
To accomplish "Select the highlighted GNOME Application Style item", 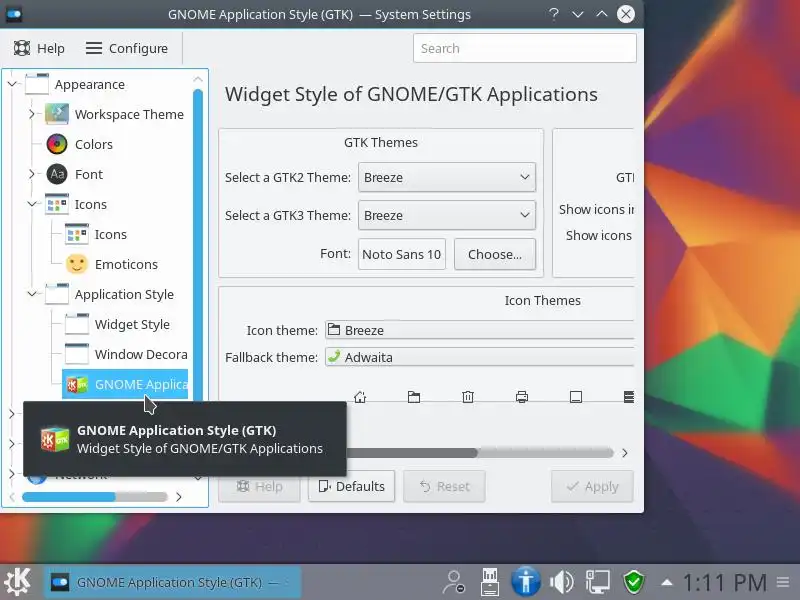I will 125,384.
